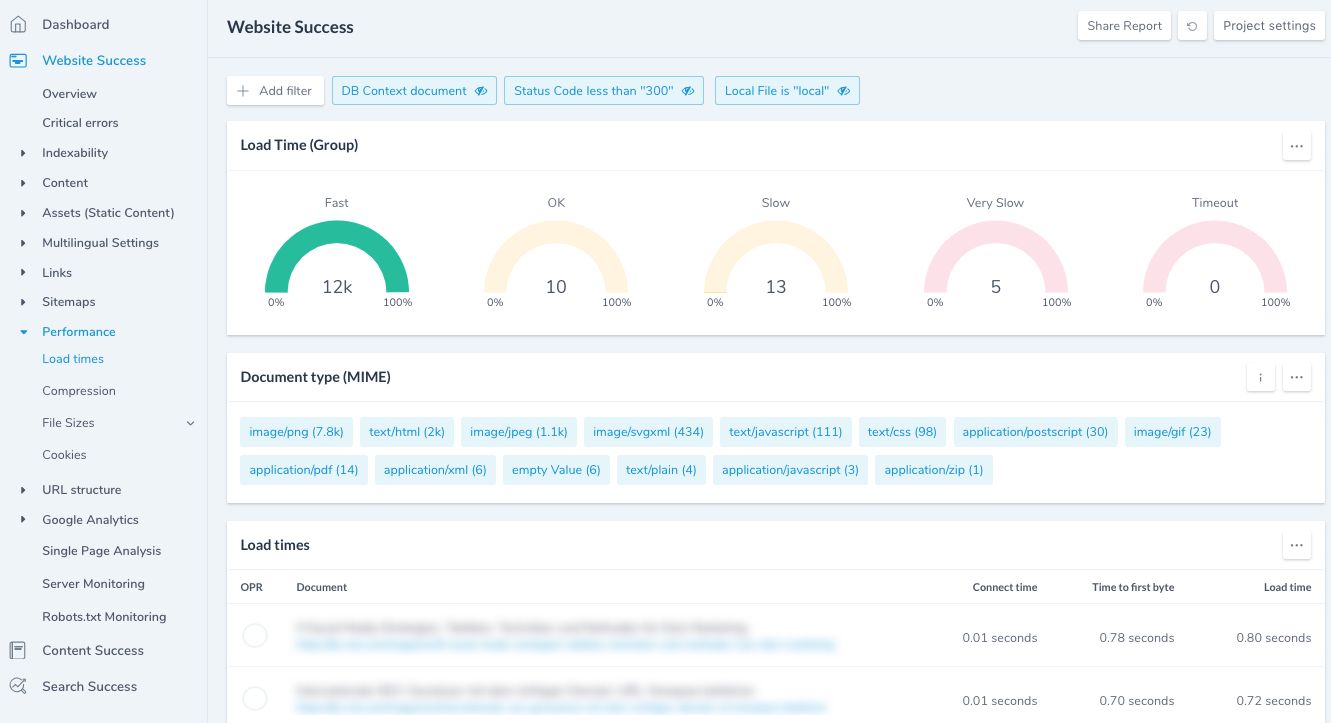Image resolution: width=1331 pixels, height=723 pixels.
Task: Open the Load Time (Group) options ellipsis
Action: pos(1297,146)
